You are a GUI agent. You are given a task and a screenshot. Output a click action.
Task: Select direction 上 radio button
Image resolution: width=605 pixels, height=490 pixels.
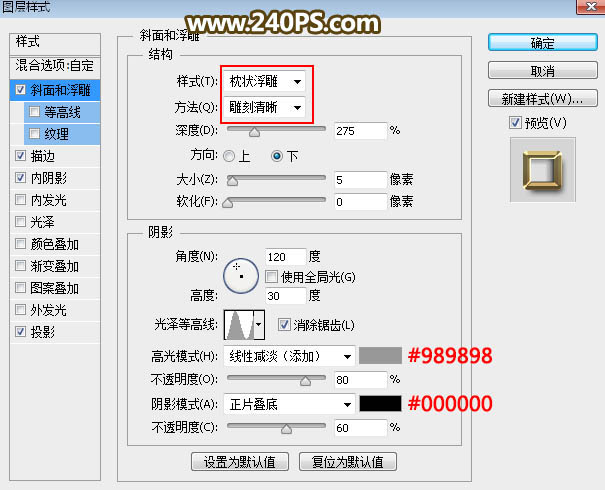pyautogui.click(x=229, y=156)
